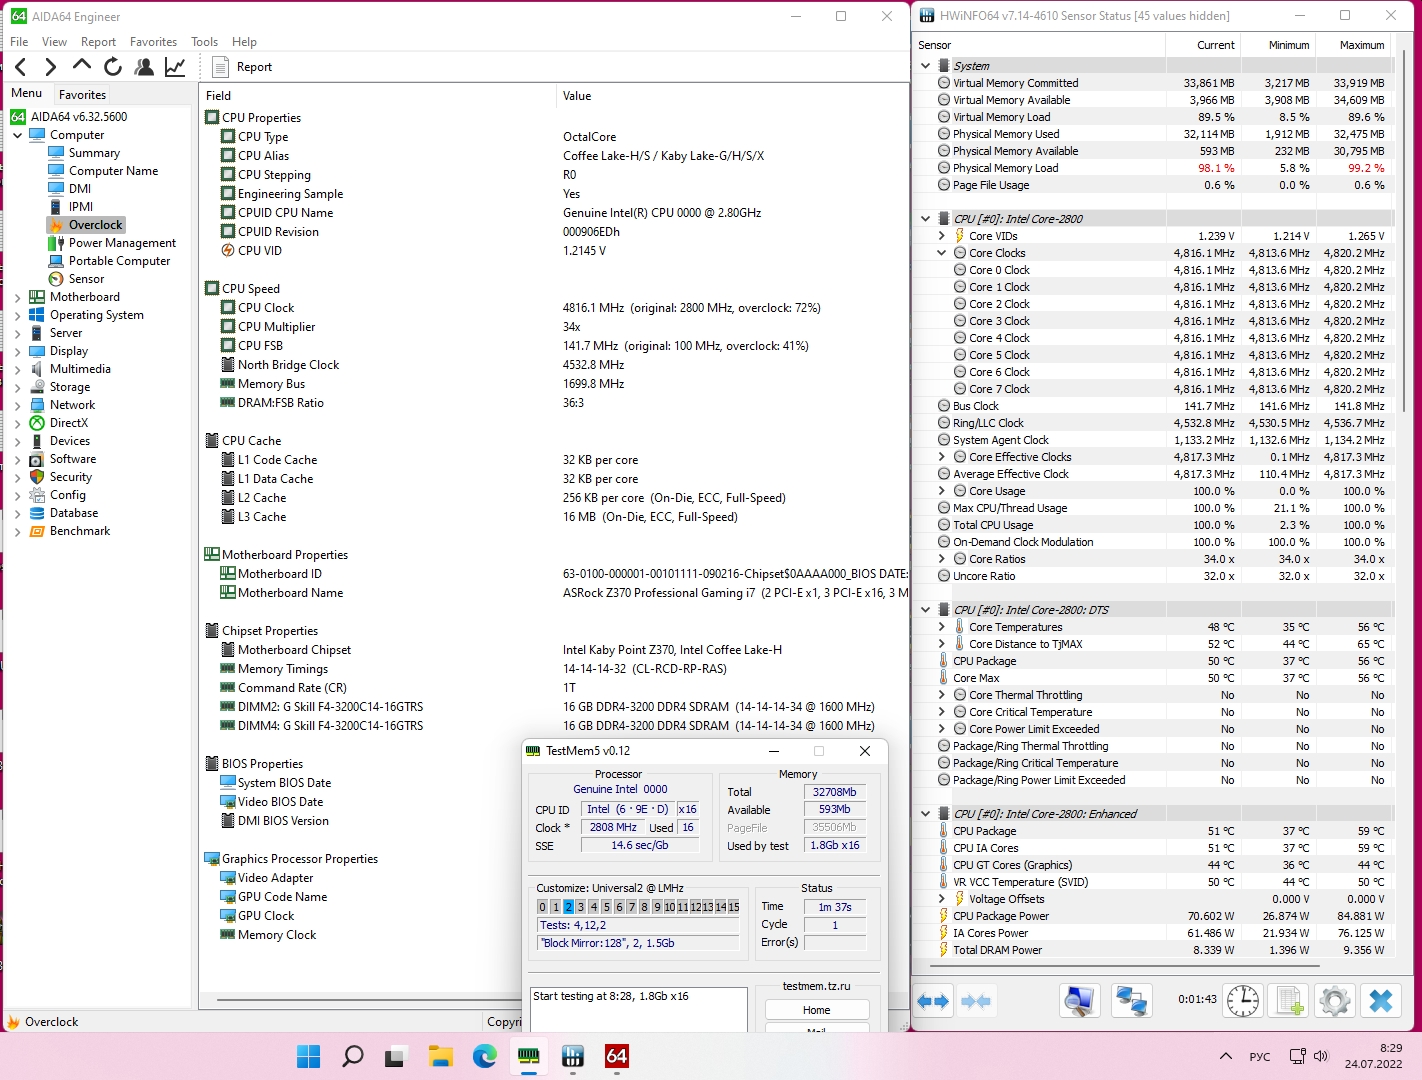1422x1080 pixels.
Task: Click the blue X icon in HWiNFO toolbar
Action: click(x=1381, y=1001)
